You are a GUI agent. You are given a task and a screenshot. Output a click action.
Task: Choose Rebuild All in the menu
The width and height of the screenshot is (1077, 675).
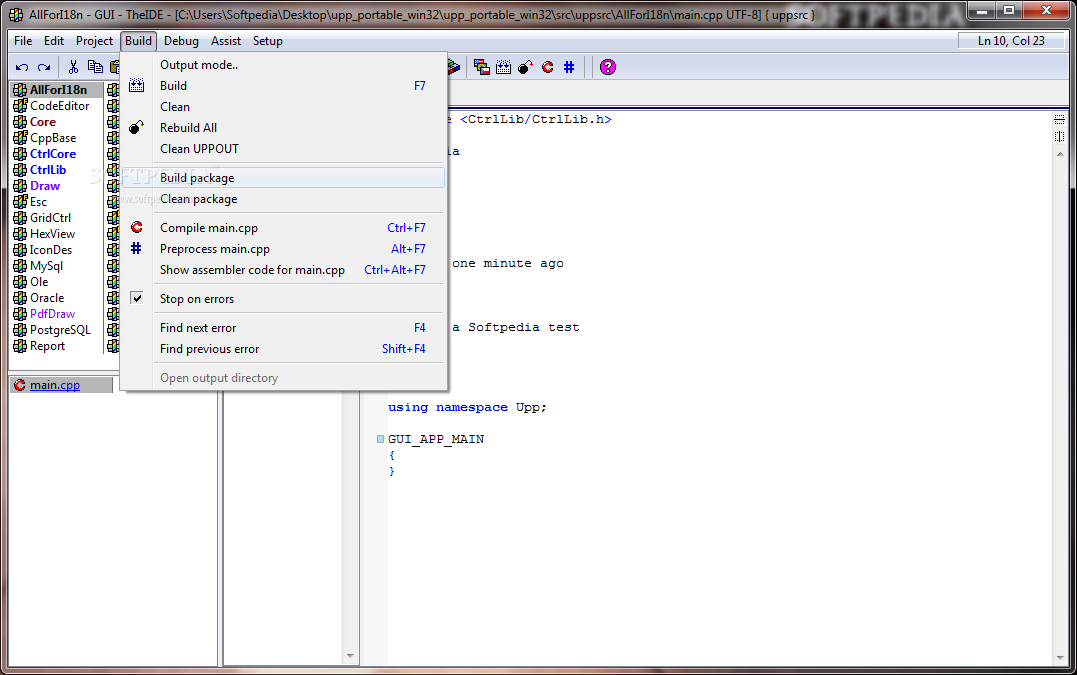pos(283,128)
